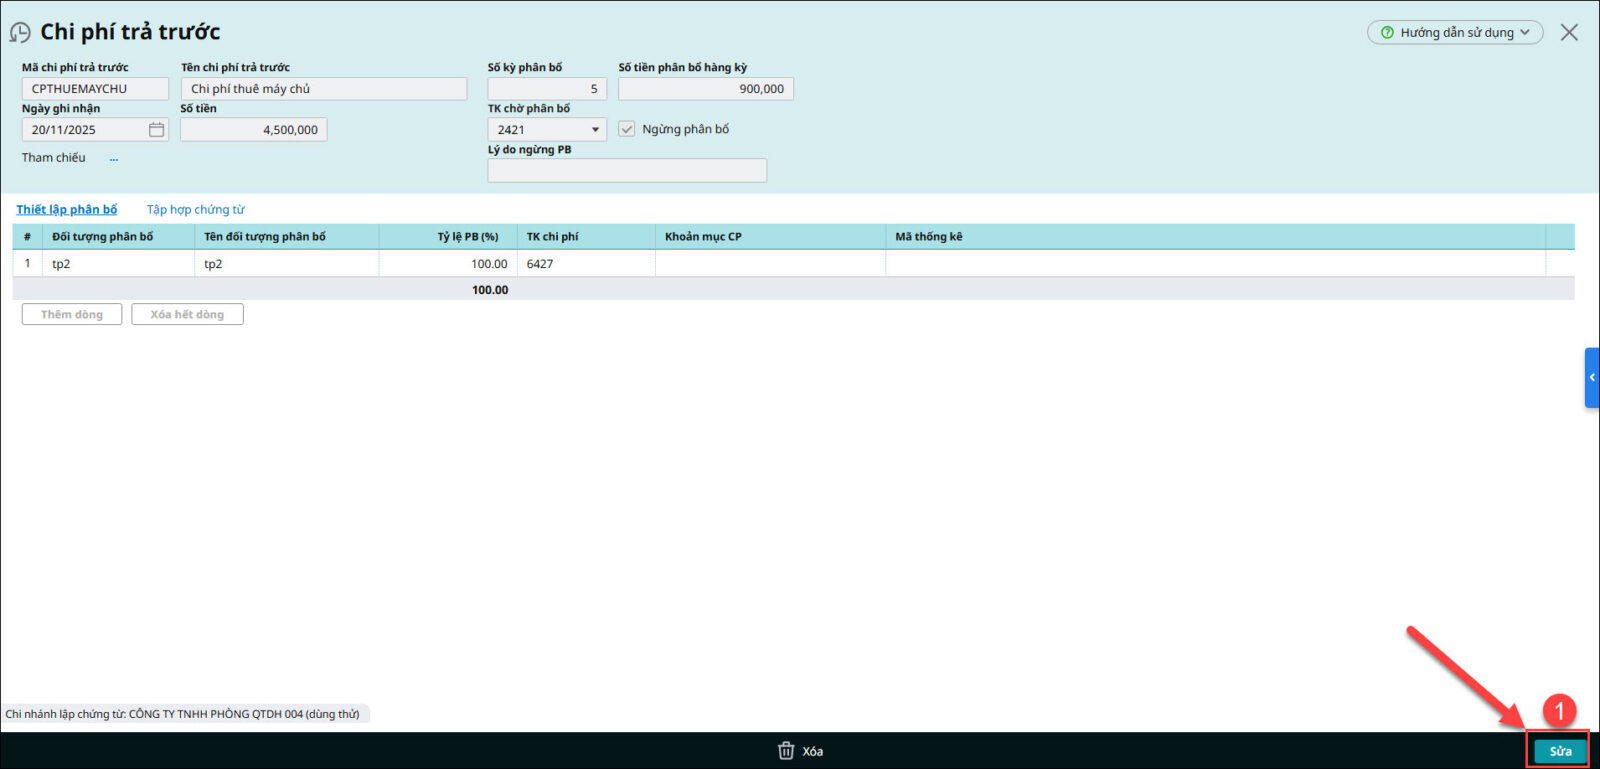Toggle the Ngừng phân bổ checkbox
1600x769 pixels.
tap(627, 129)
